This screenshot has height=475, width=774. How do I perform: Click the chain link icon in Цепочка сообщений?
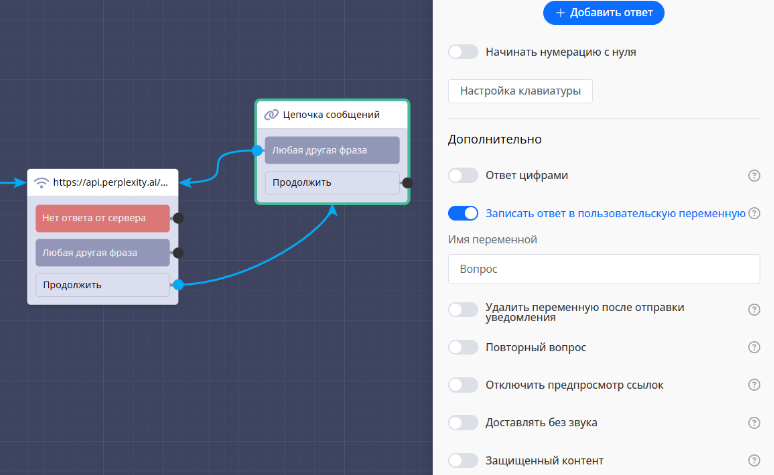[270, 115]
